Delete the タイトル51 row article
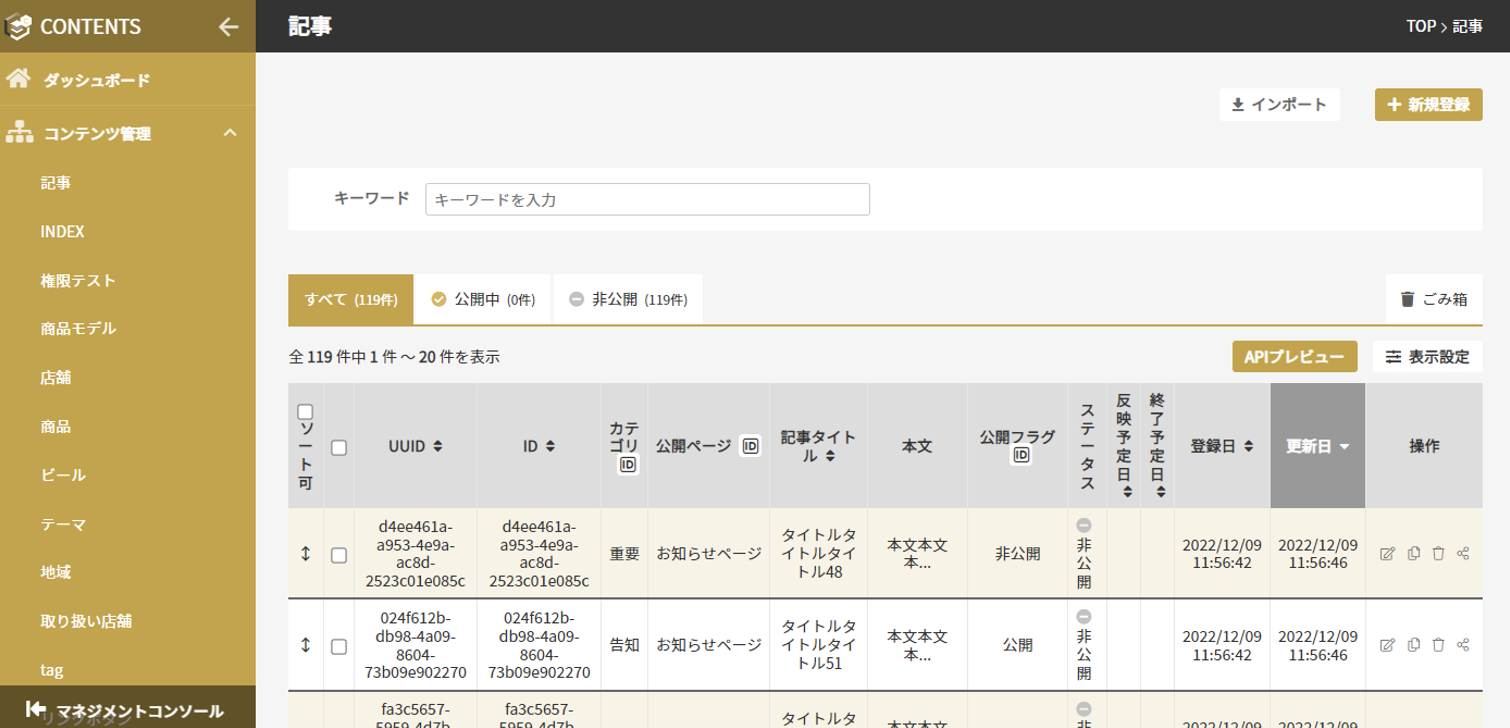This screenshot has height=728, width=1510. [1438, 645]
